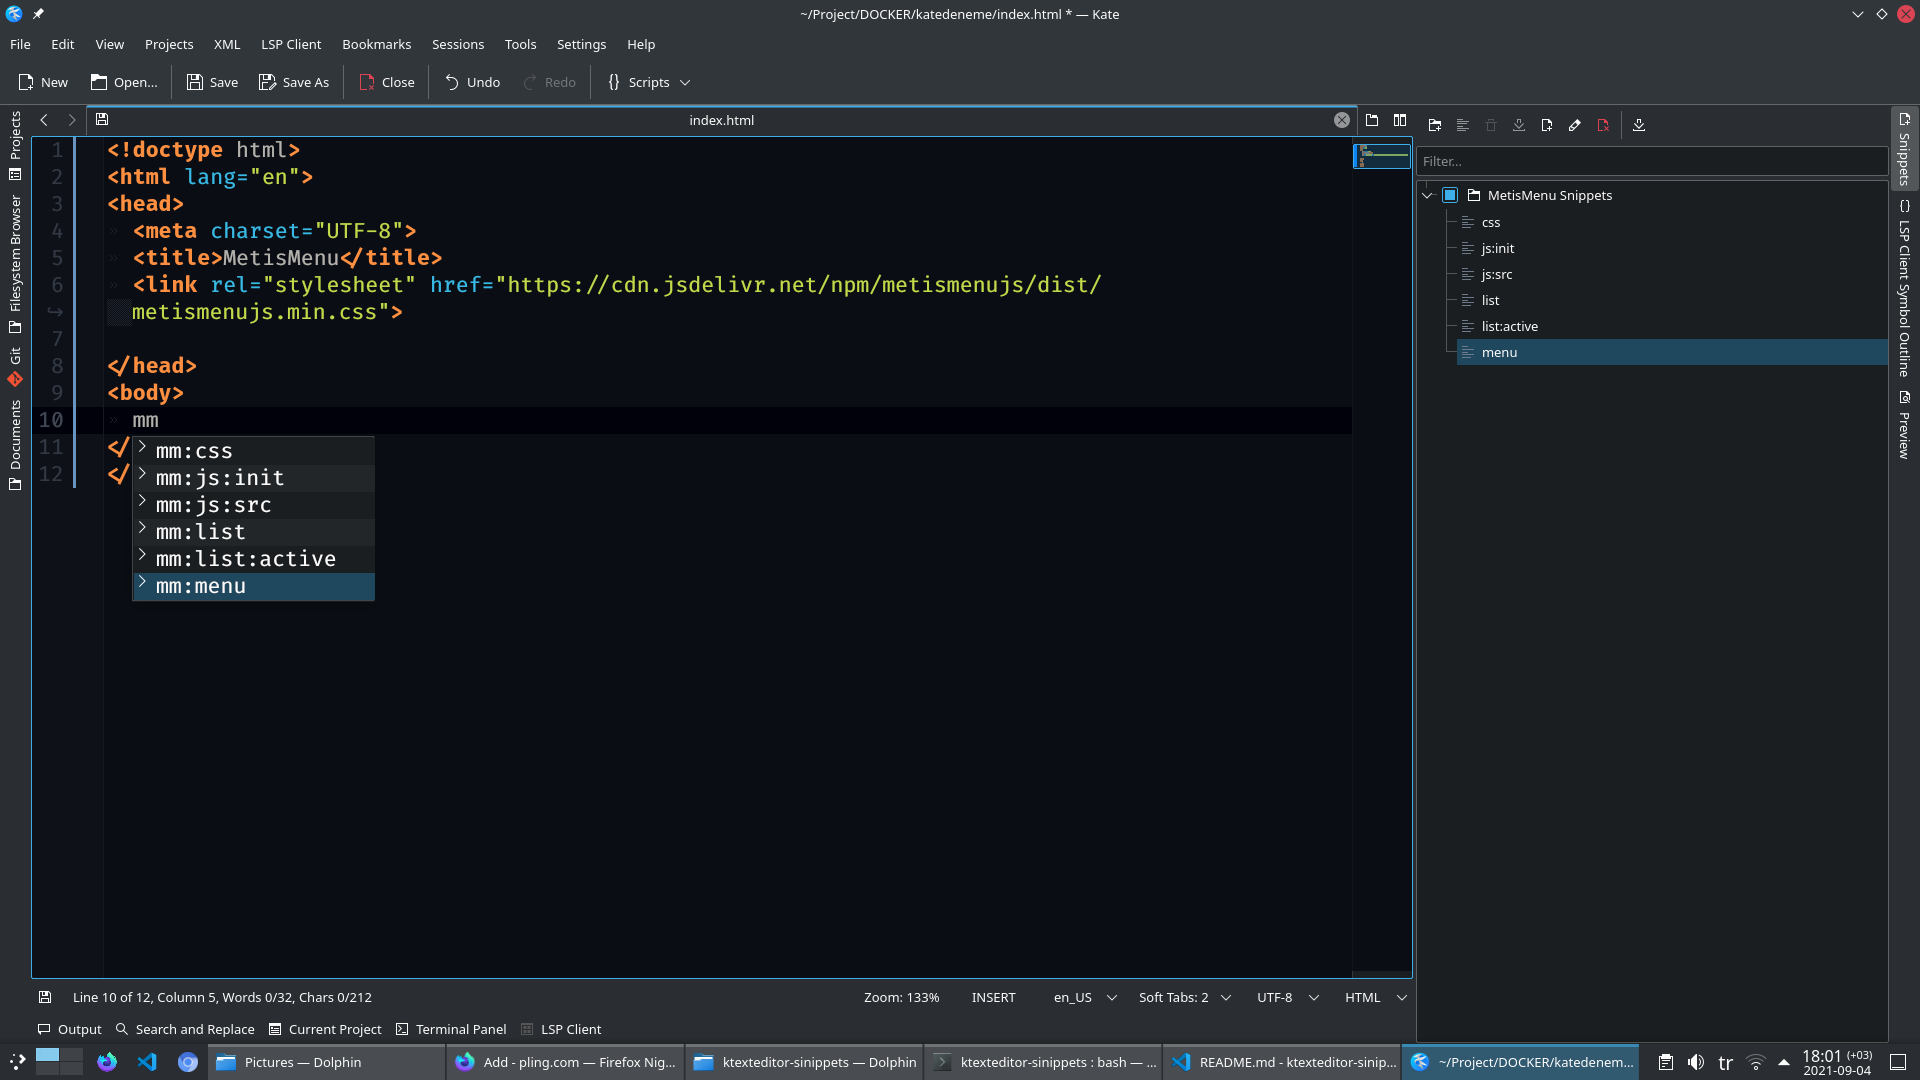Click the edit snippet pencil icon
The width and height of the screenshot is (1920, 1080).
pos(1575,125)
